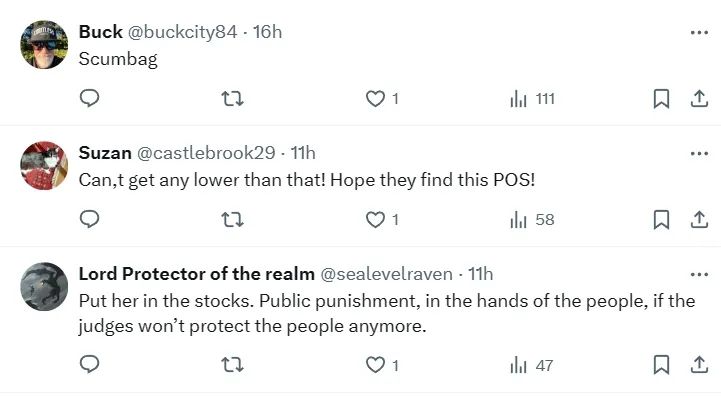Open more menu on Lord Protector's tweet

(699, 275)
